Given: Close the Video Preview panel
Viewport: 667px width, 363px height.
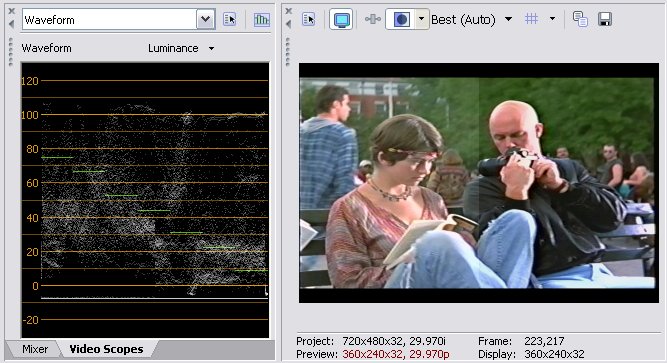Looking at the screenshot, I should point(288,11).
